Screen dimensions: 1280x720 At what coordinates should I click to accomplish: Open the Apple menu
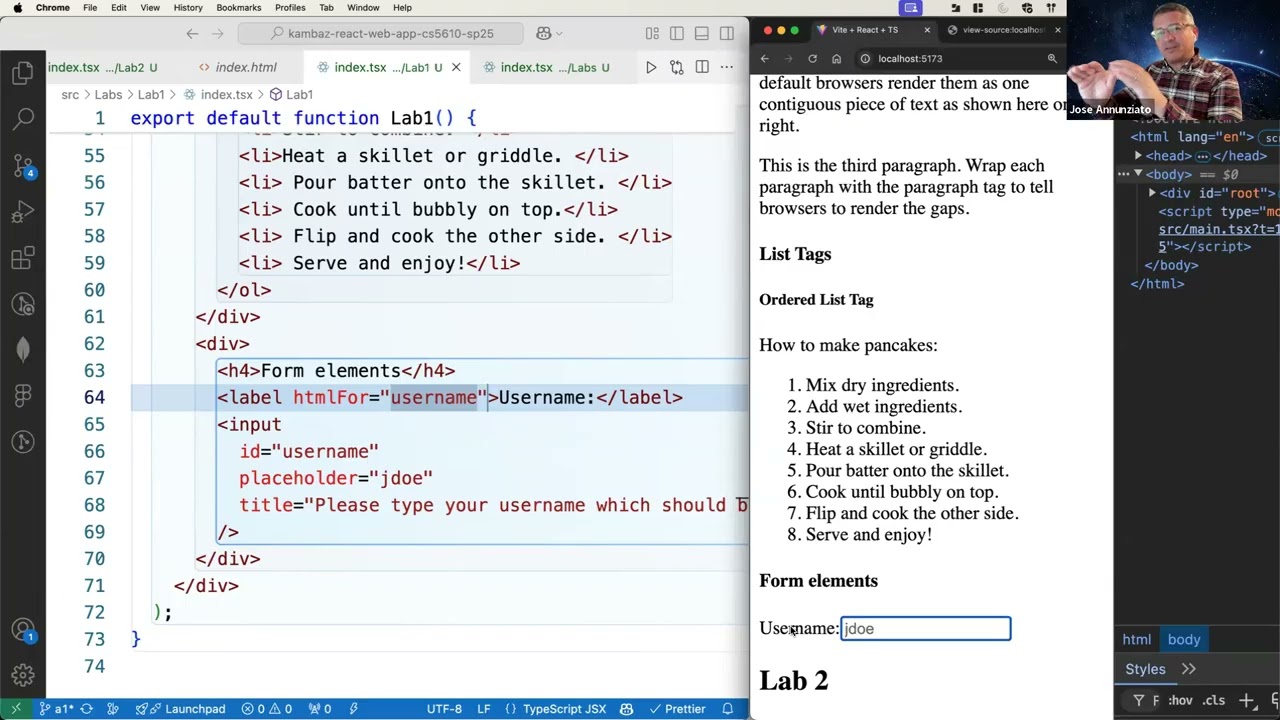17,8
